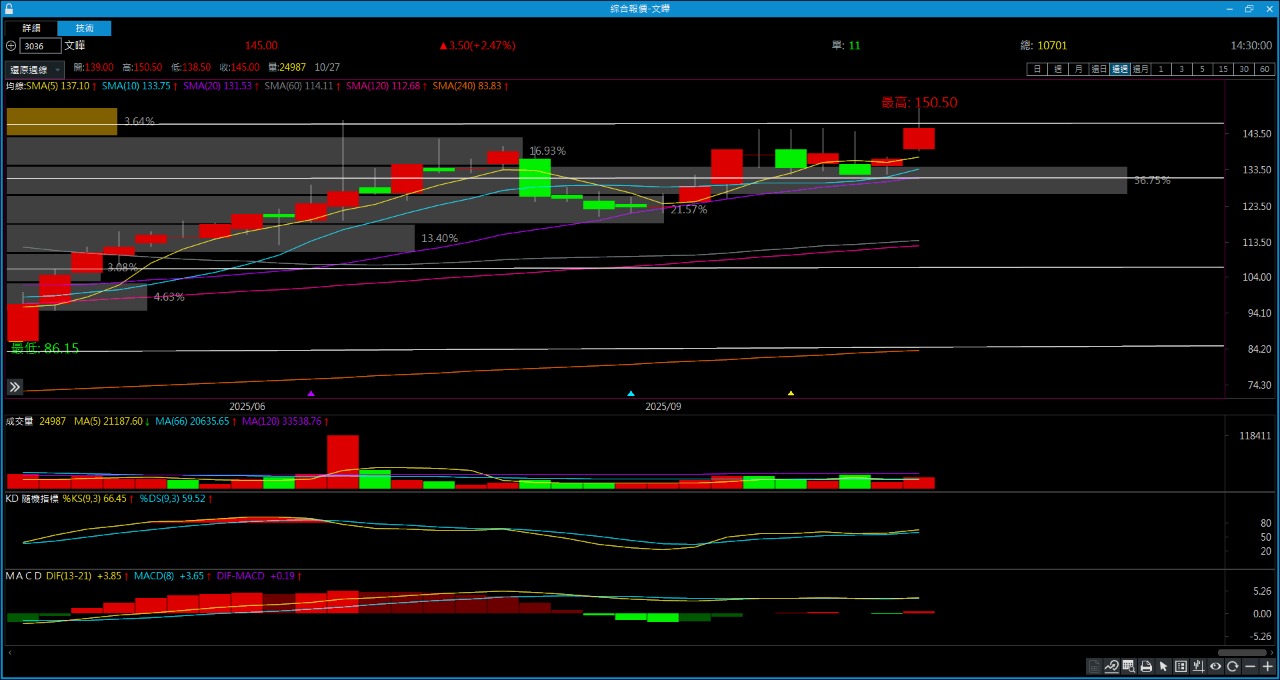Choose the 日 daily period button

(1037, 69)
